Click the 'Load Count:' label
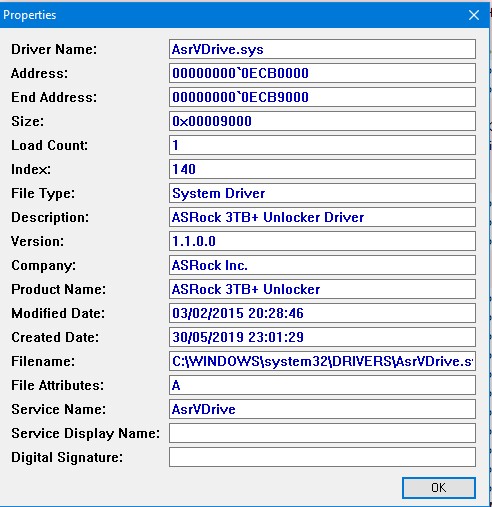 tap(49, 145)
